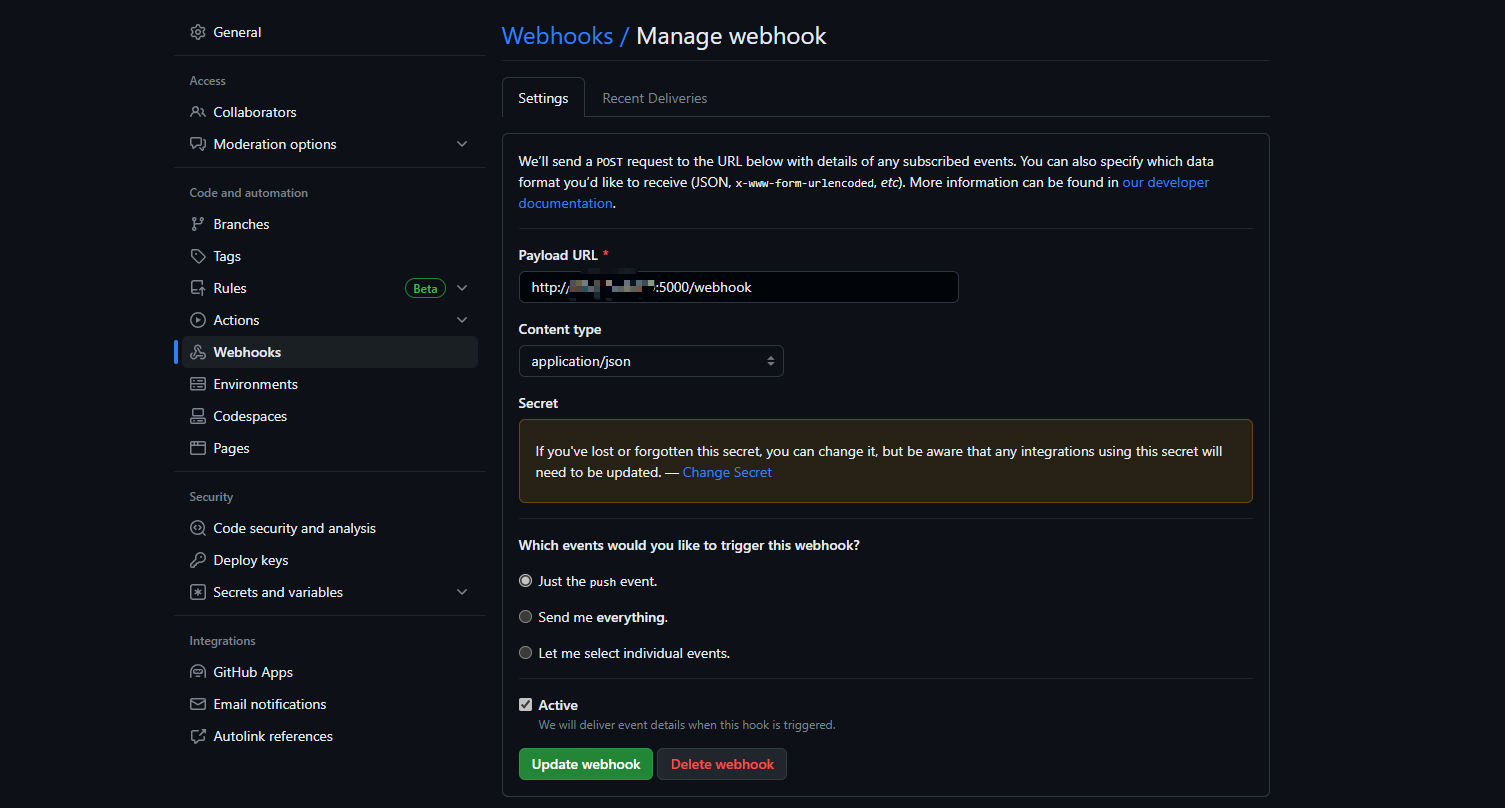Select 'Just the push event' radio button
Viewport: 1505px width, 808px height.
click(x=526, y=581)
